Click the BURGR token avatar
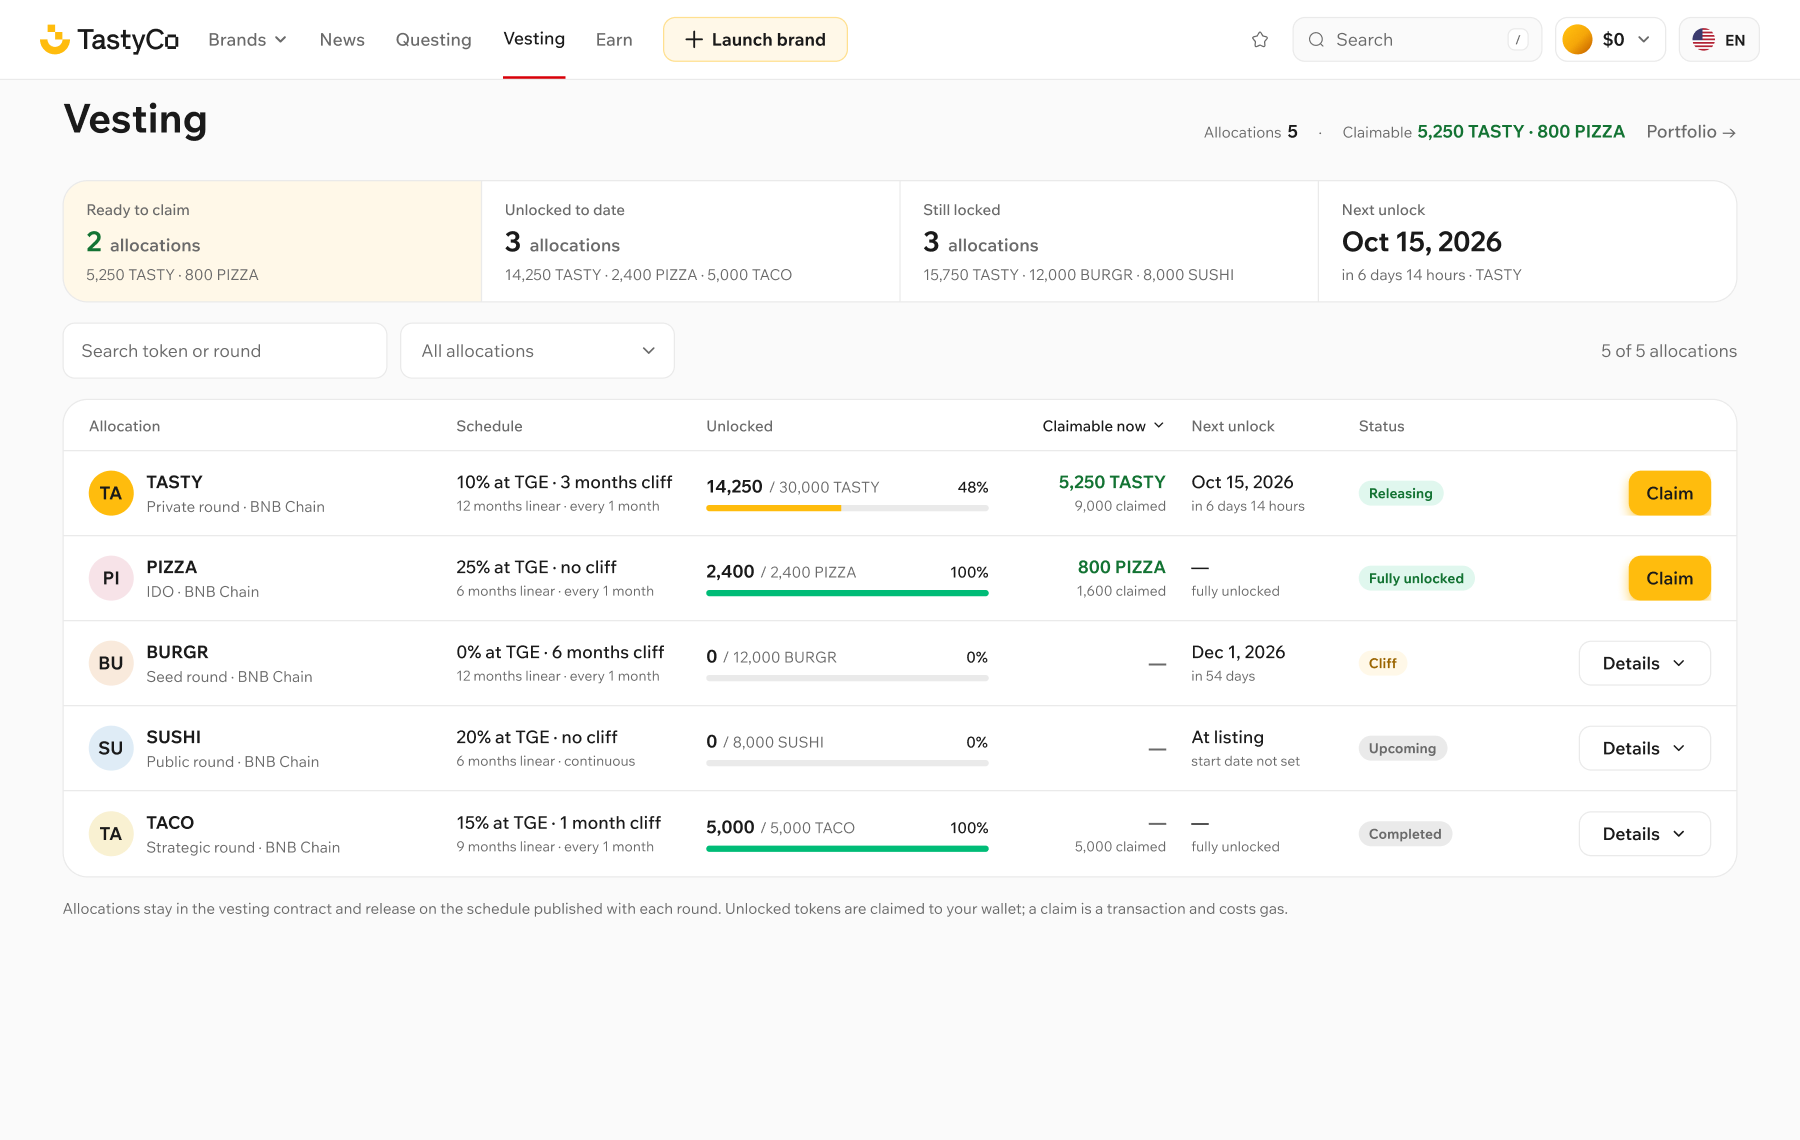Image resolution: width=1800 pixels, height=1140 pixels. coord(111,663)
